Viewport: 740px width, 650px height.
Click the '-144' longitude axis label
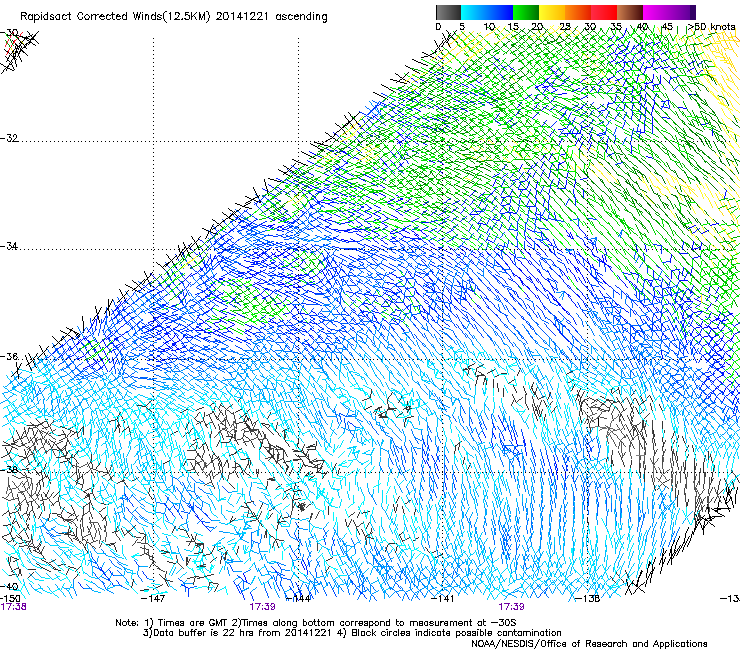click(298, 599)
